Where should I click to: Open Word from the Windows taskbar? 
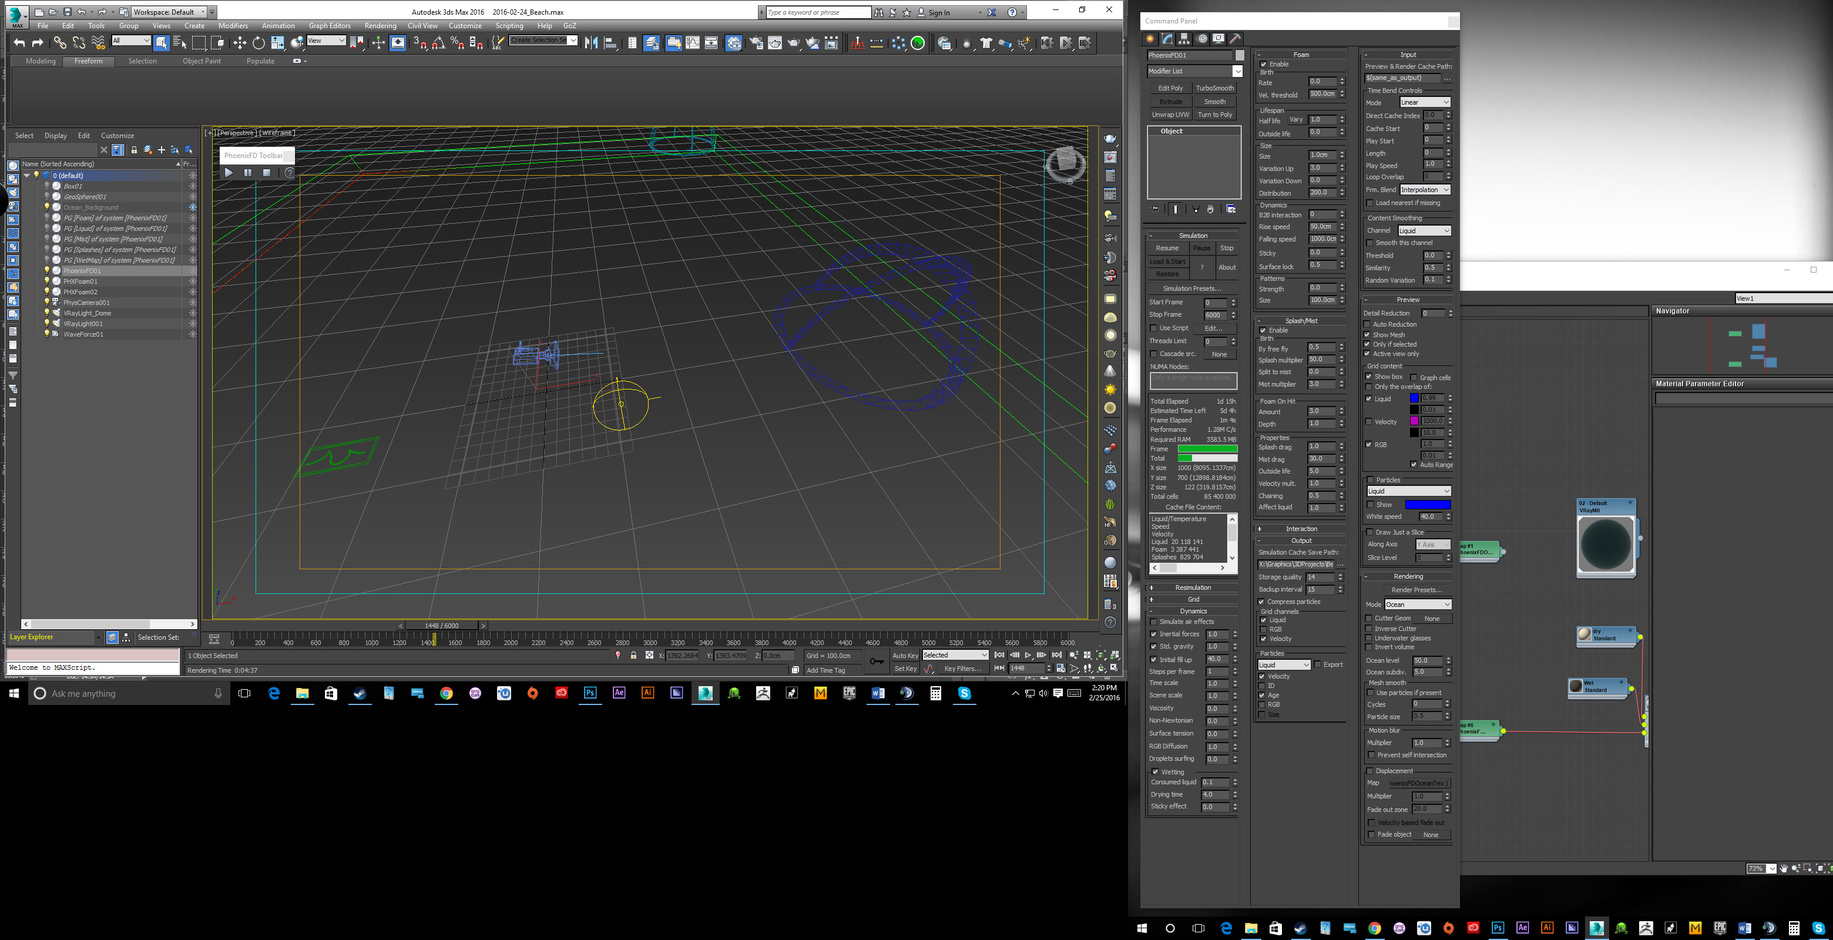(x=878, y=693)
